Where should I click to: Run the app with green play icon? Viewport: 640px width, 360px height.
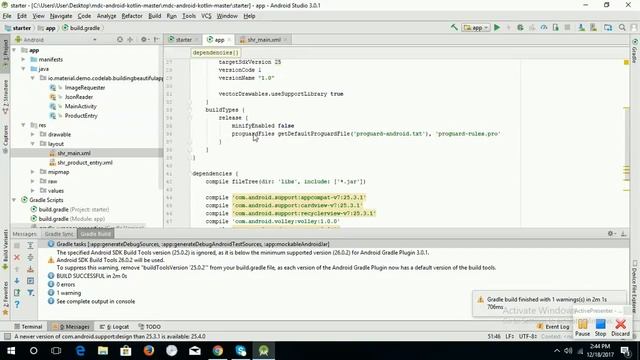(x=497, y=27)
